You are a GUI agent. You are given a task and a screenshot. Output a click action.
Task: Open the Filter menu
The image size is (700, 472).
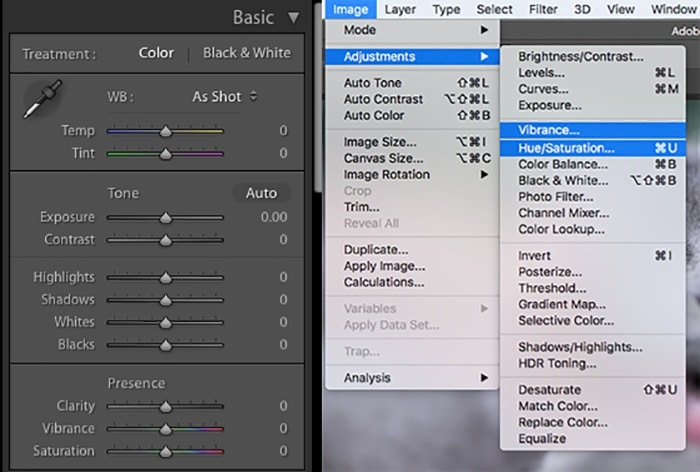(x=543, y=10)
